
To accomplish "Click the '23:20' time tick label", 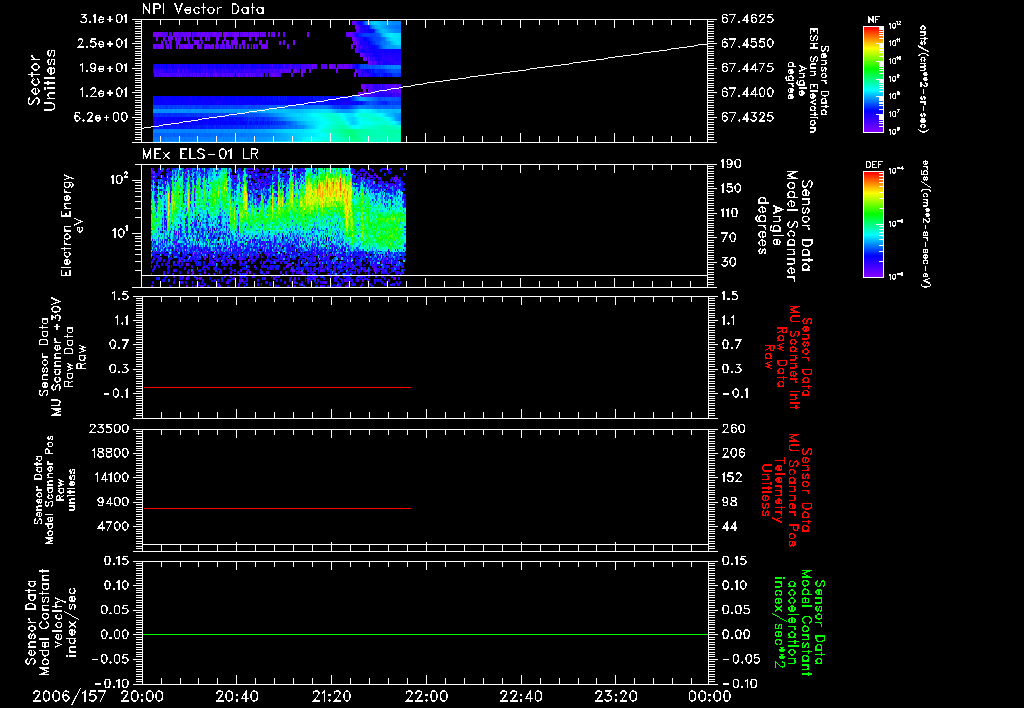I will (x=615, y=697).
